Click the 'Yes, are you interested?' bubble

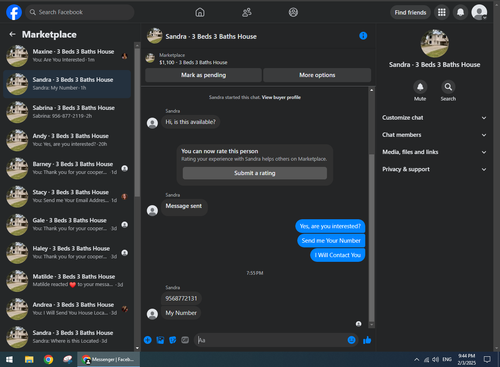click(330, 226)
